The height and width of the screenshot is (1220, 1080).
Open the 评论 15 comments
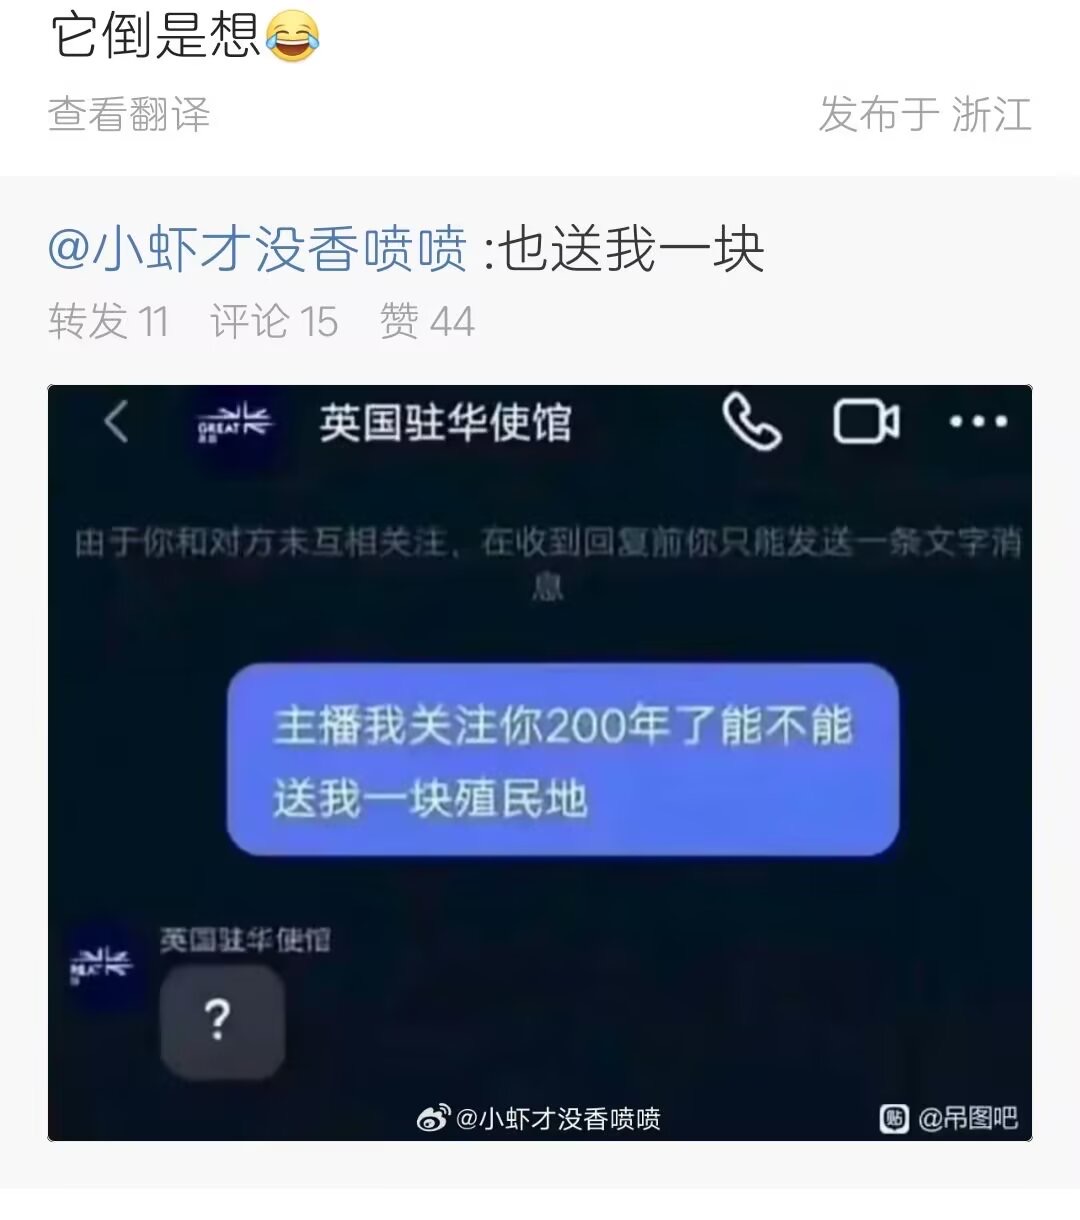(274, 322)
